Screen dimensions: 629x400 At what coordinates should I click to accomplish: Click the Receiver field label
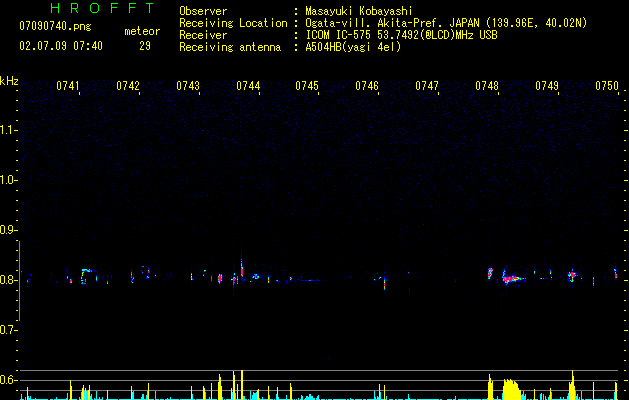click(203, 35)
